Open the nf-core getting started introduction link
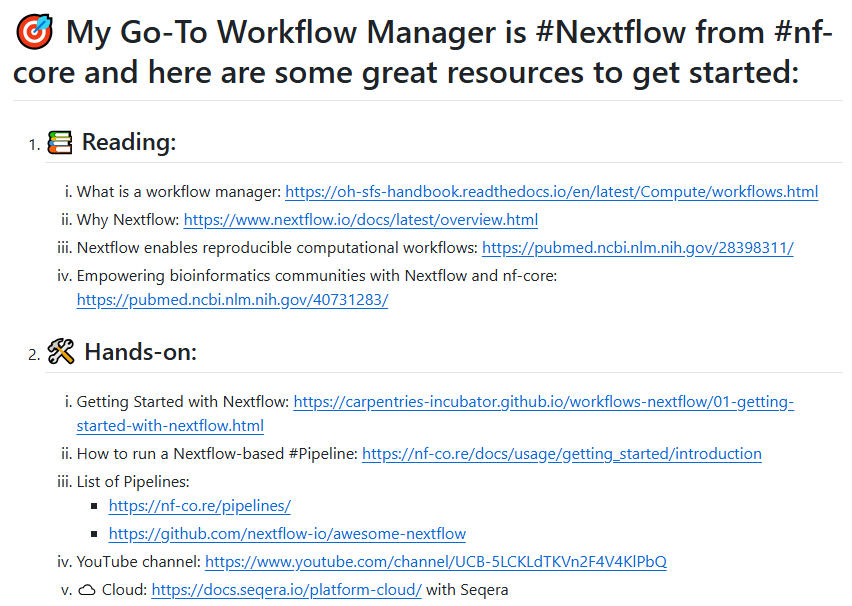852x606 pixels. 561,454
